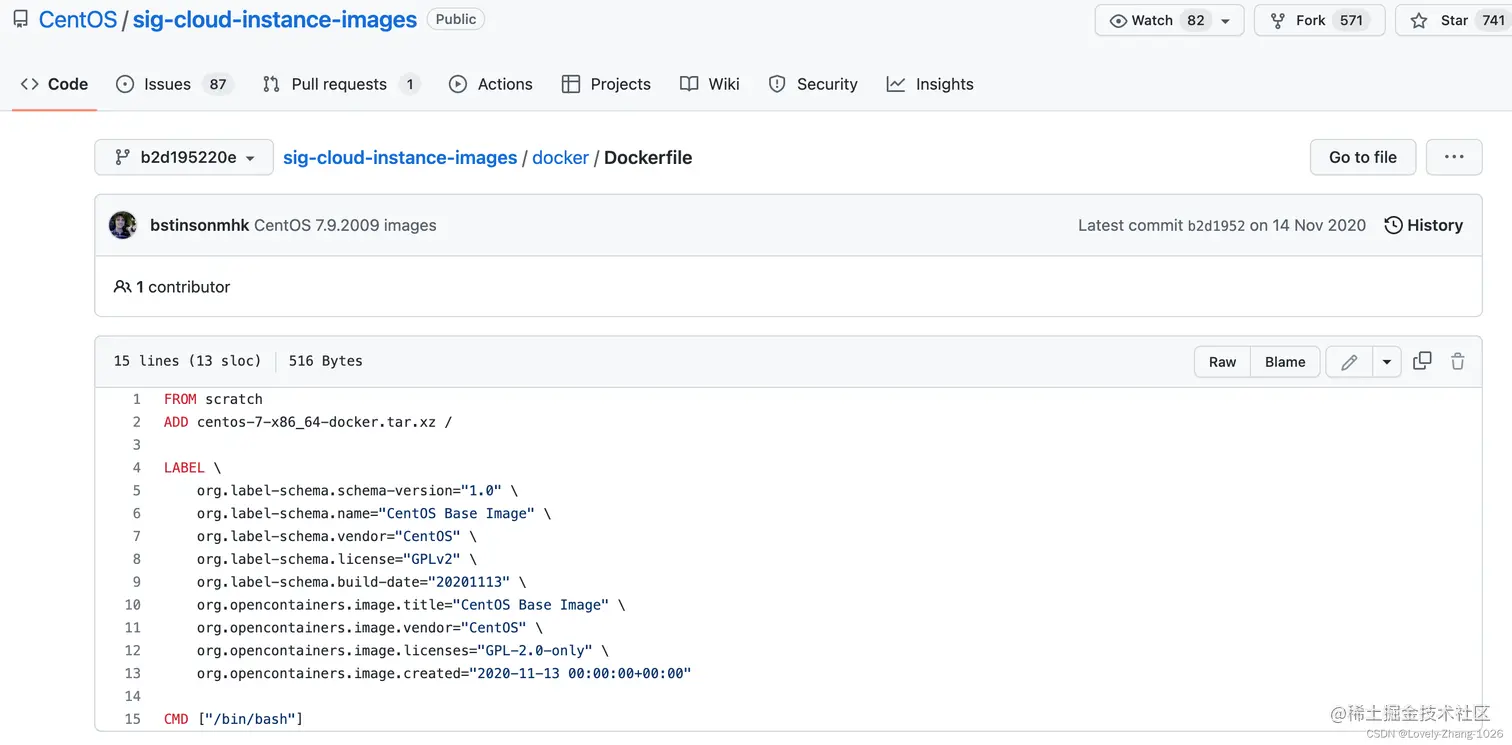Screen dimensions: 1512x745
Task: Click the Go to file button
Action: click(1363, 157)
